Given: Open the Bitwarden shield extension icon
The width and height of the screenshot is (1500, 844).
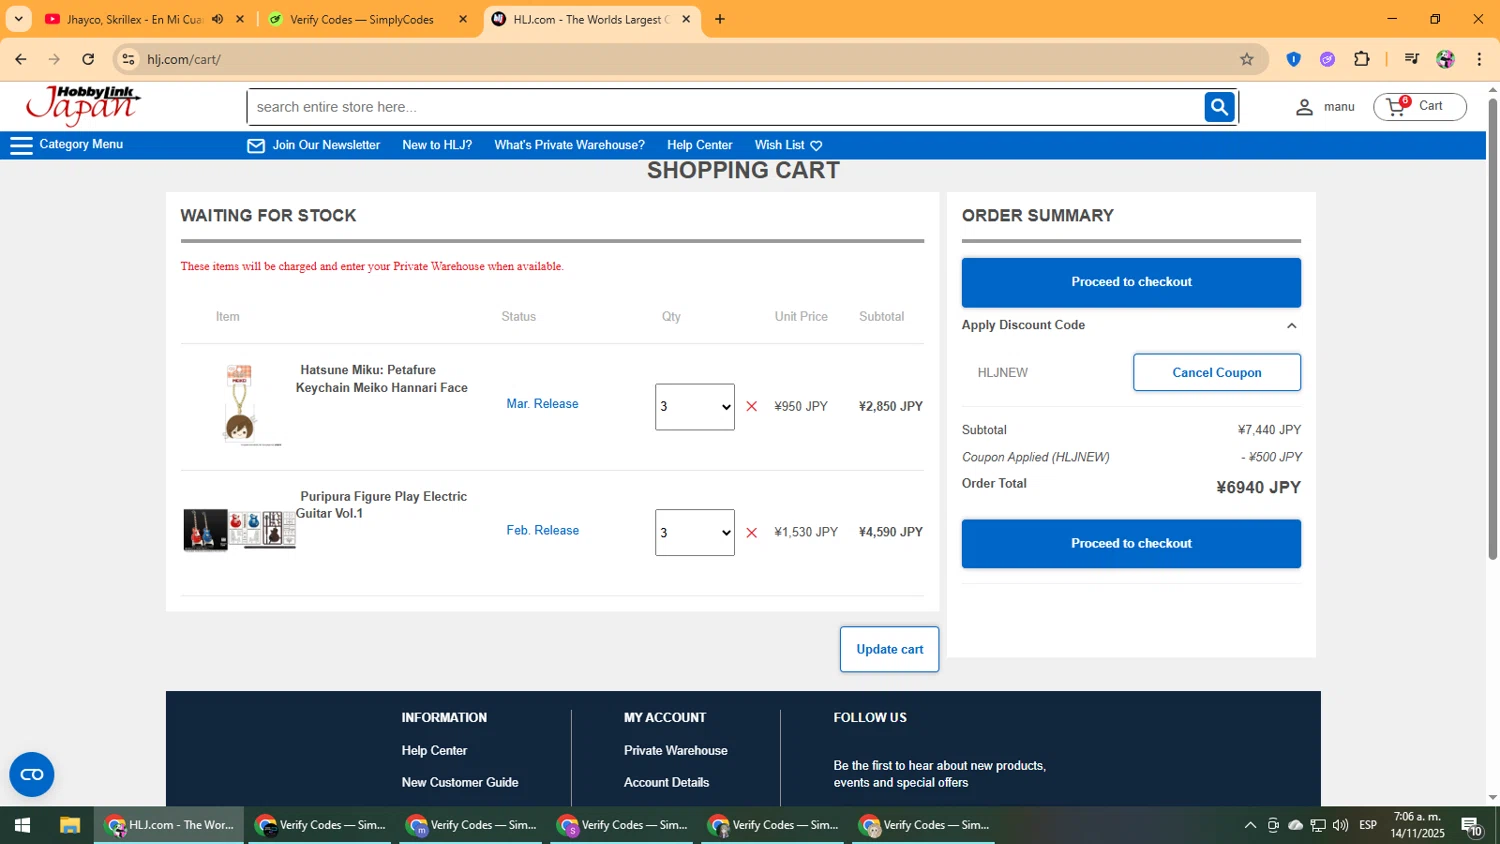Looking at the screenshot, I should (1293, 59).
